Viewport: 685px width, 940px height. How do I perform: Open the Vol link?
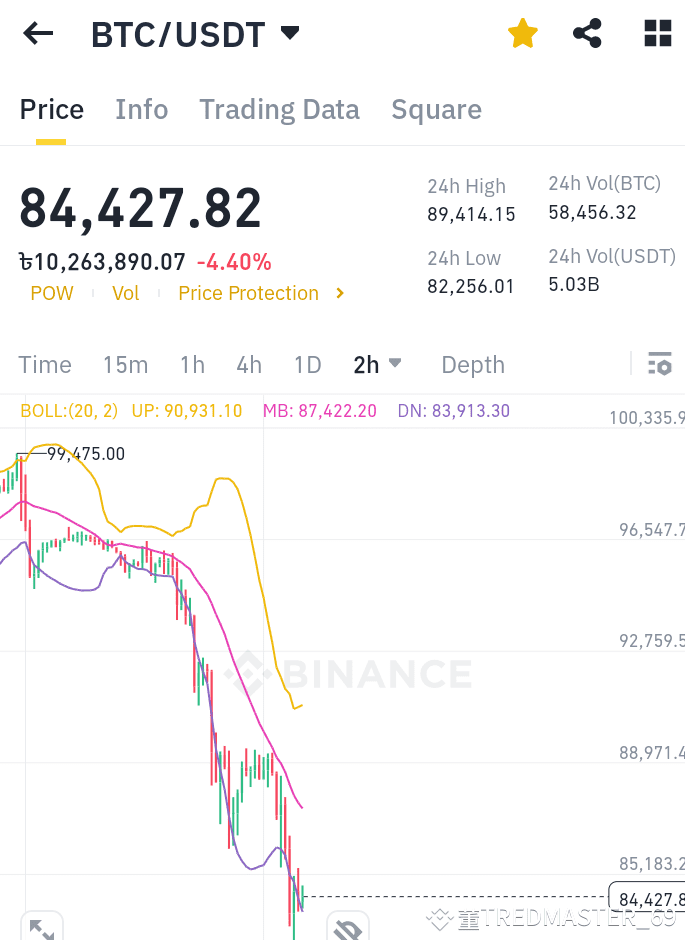pos(125,293)
